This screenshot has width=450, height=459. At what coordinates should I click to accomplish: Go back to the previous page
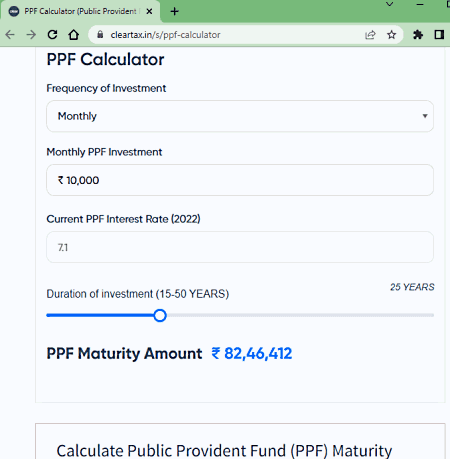(10, 35)
